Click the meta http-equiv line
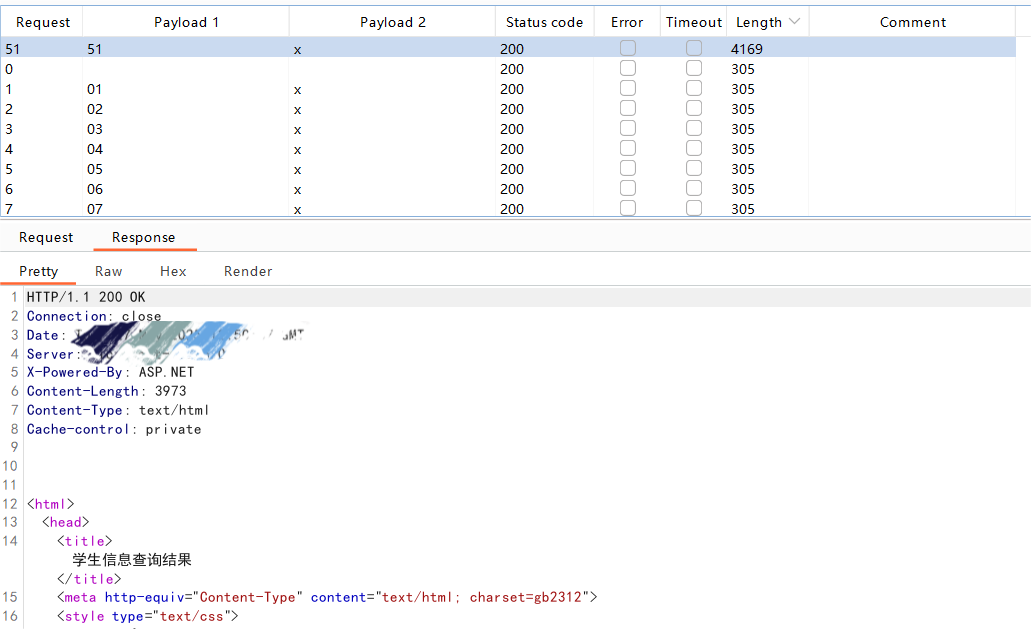Screen dimensions: 1031x629 point(327,597)
